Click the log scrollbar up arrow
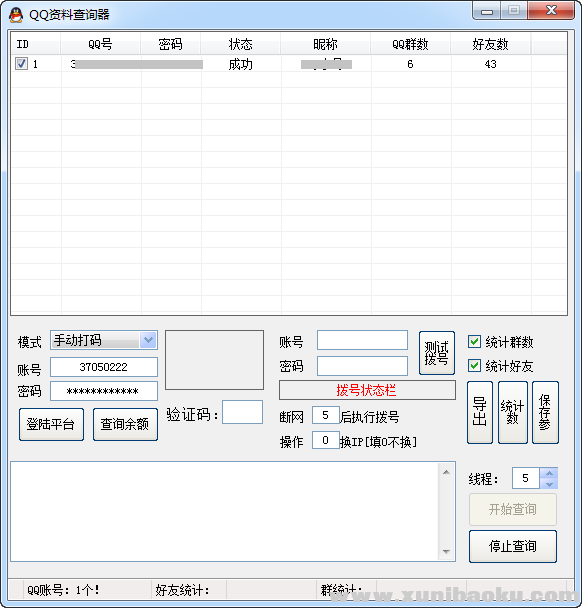Viewport: 582px width, 608px height. 446,472
